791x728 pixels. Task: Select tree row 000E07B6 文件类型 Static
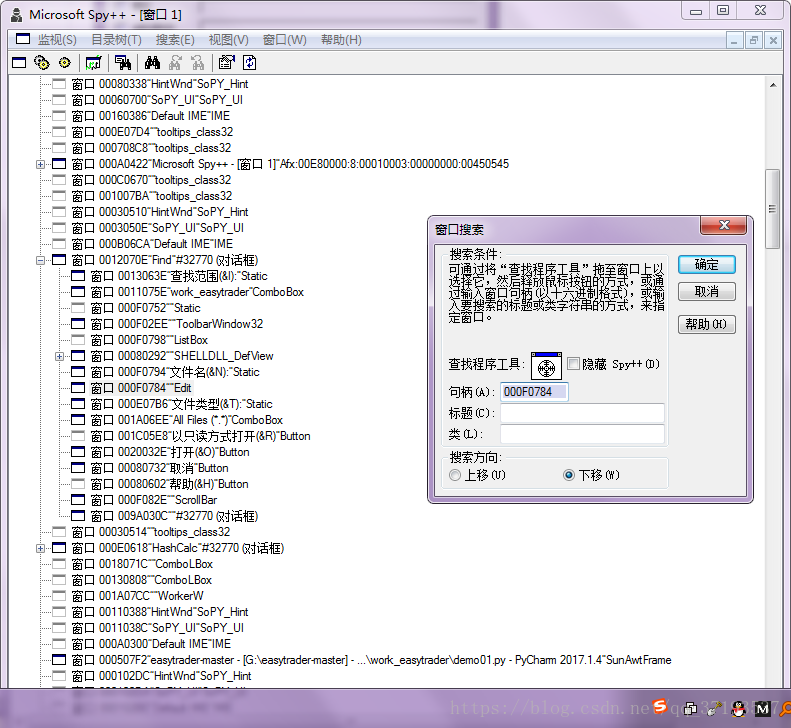(182, 404)
